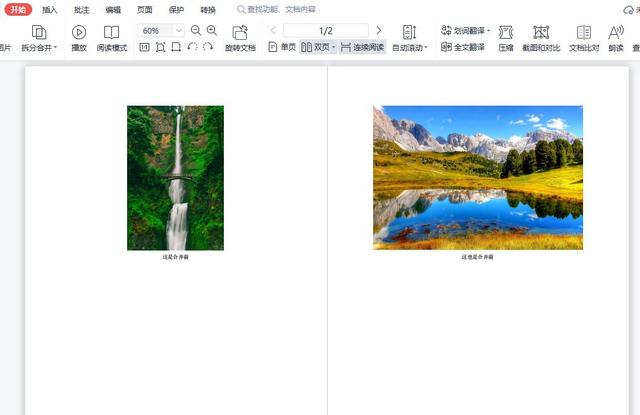This screenshot has height=415, width=640.
Task: Switch to the 批注 tab
Action: coord(81,10)
